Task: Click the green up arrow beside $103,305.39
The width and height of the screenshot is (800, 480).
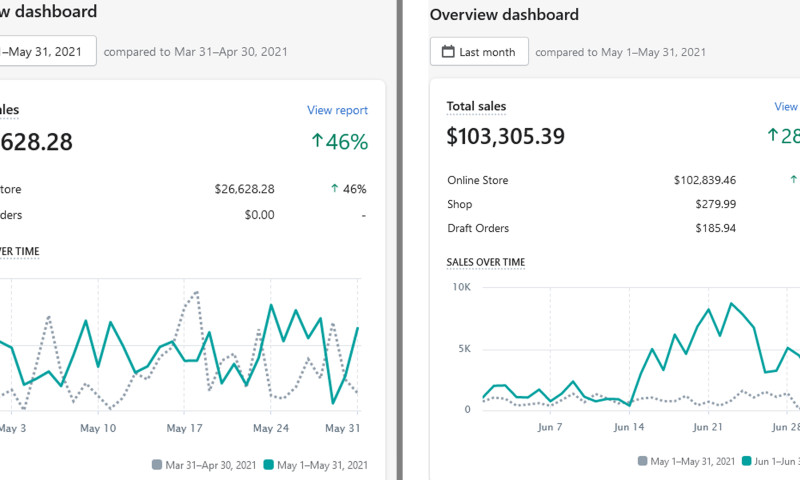Action: click(x=773, y=135)
